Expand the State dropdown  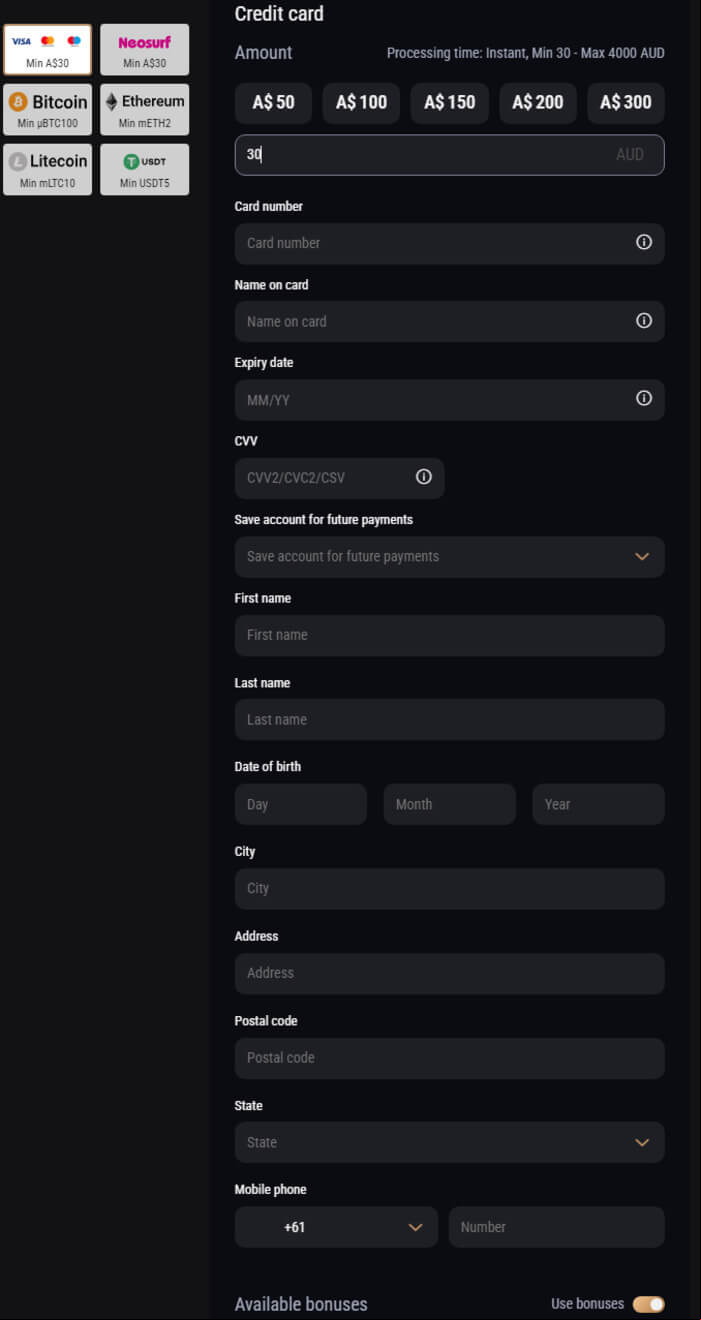[449, 1142]
